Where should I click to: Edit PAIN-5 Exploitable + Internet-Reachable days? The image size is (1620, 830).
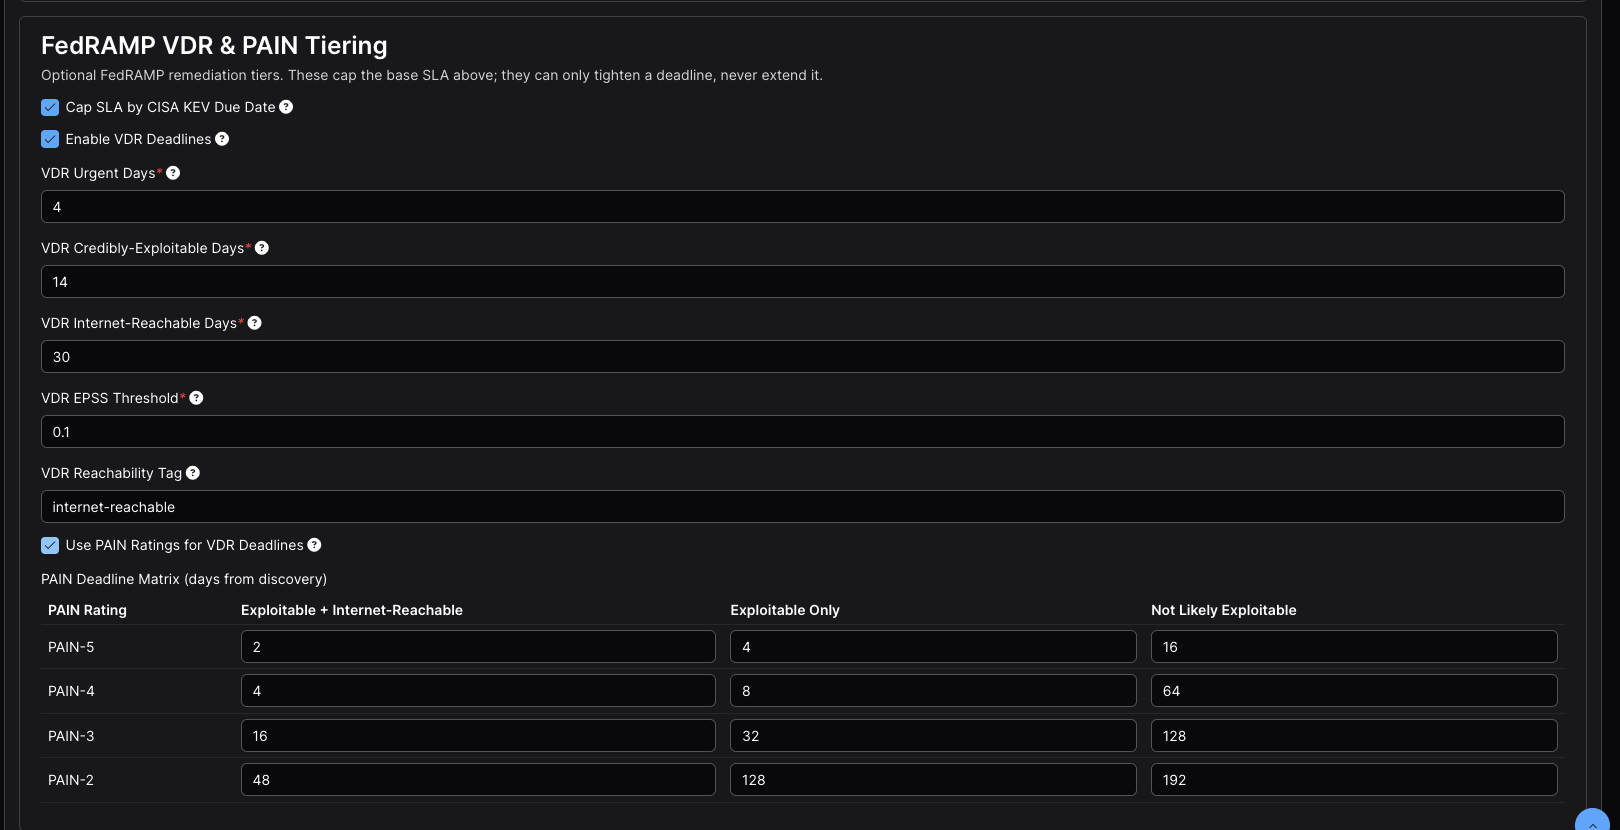478,647
